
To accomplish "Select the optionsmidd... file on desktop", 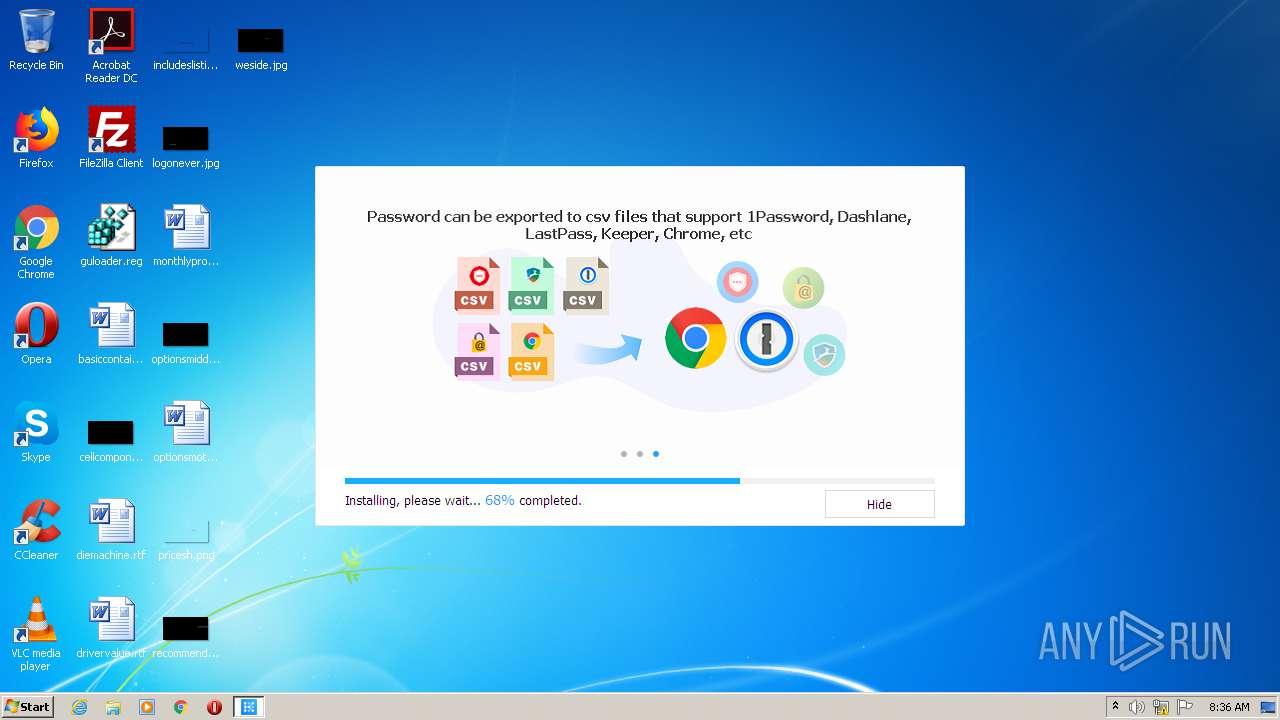I will (186, 342).
